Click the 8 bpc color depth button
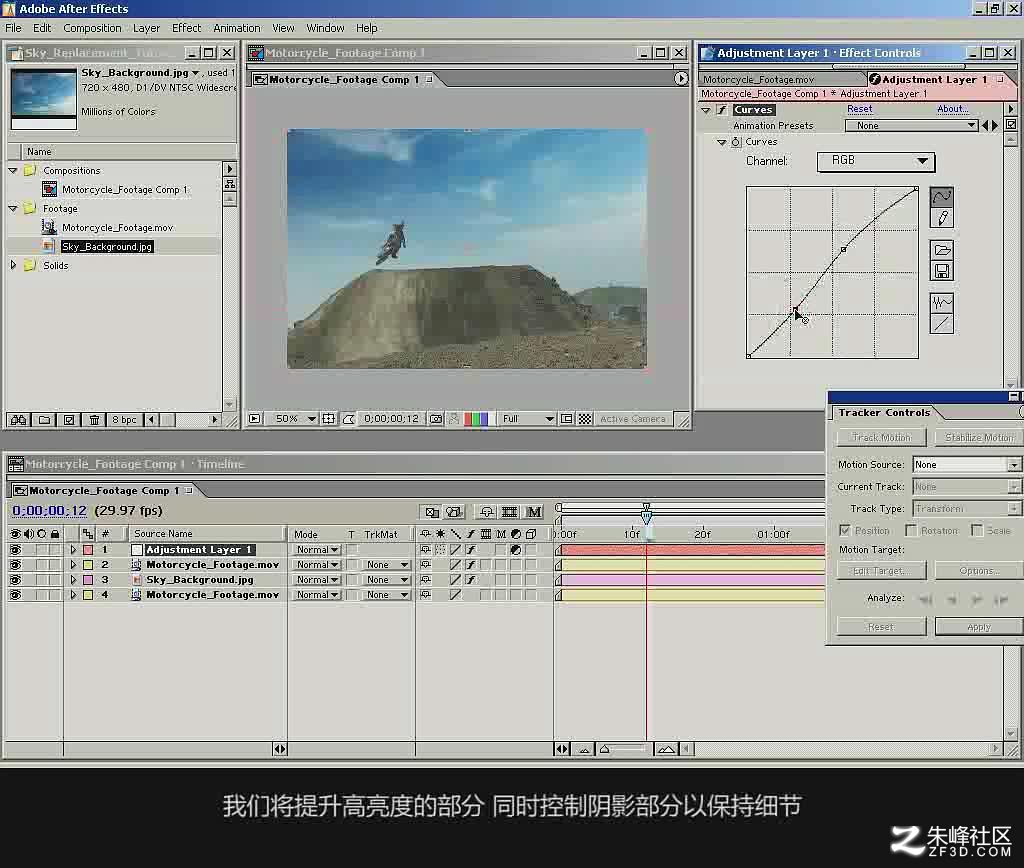The image size is (1024, 868). point(124,420)
